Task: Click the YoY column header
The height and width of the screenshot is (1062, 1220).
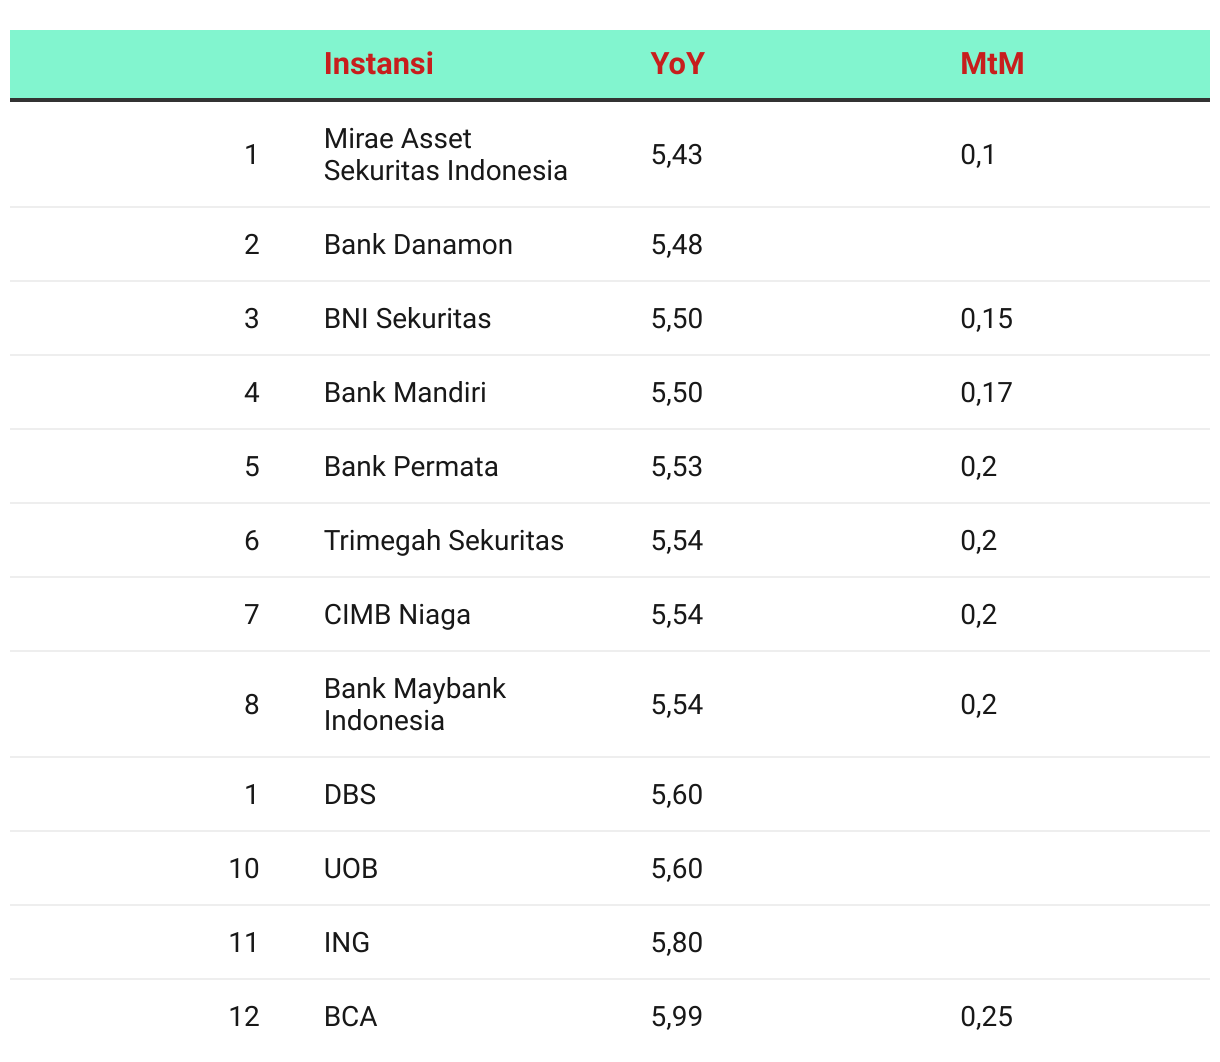Action: 677,64
